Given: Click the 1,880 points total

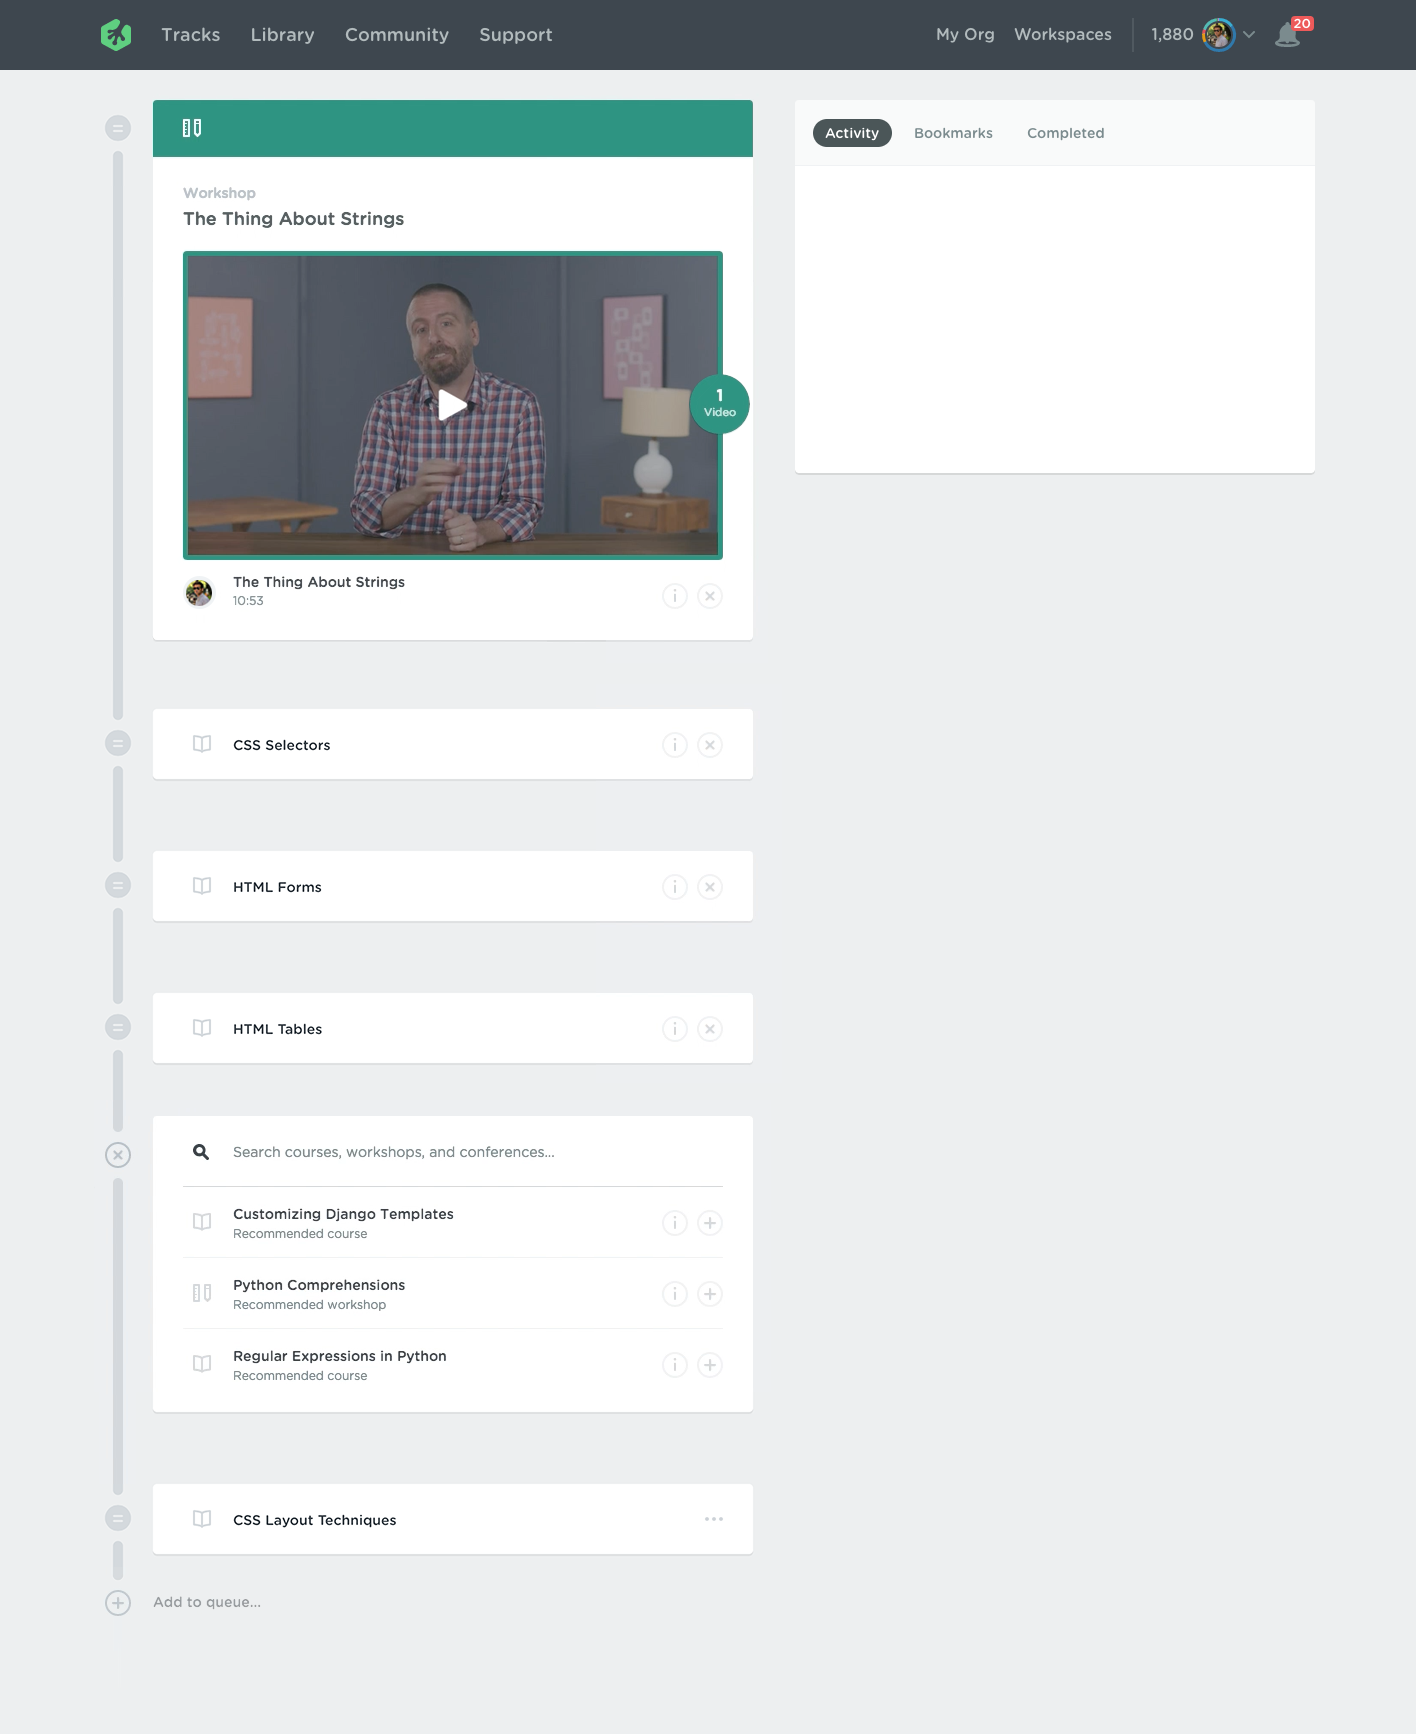Looking at the screenshot, I should (x=1172, y=34).
